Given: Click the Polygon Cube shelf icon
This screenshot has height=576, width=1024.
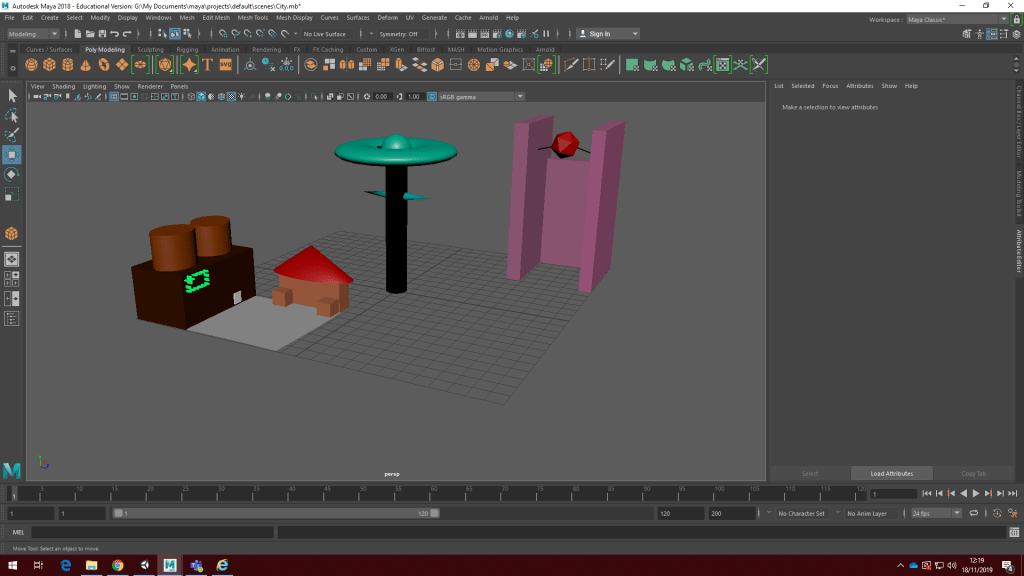Looking at the screenshot, I should click(x=50, y=65).
